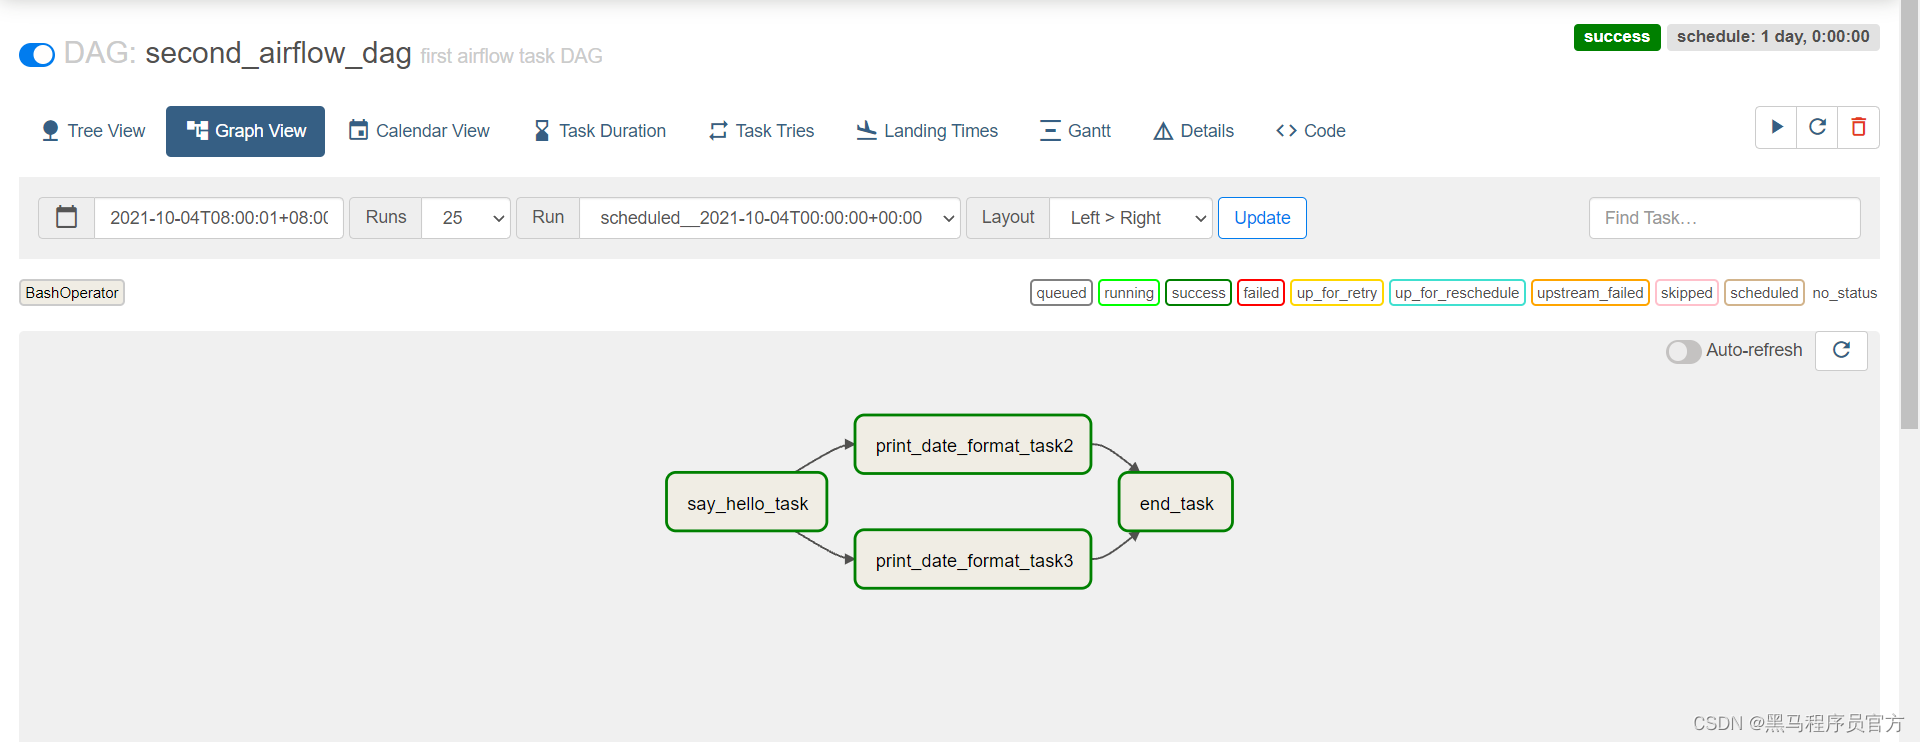This screenshot has width=1920, height=742.
Task: Select the end_task node
Action: click(x=1176, y=503)
